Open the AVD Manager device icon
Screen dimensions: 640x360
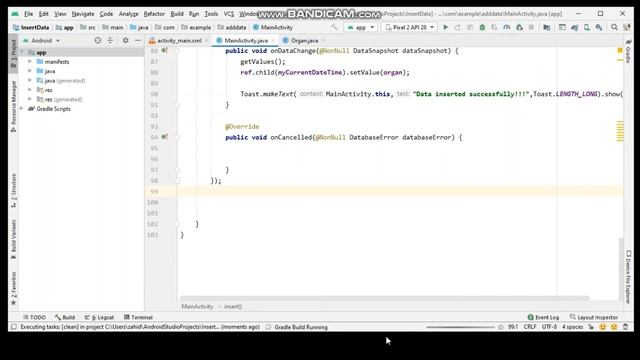(x=587, y=27)
